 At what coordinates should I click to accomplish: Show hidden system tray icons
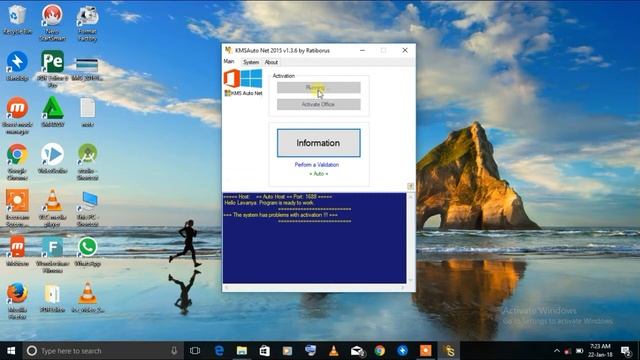pyautogui.click(x=557, y=351)
